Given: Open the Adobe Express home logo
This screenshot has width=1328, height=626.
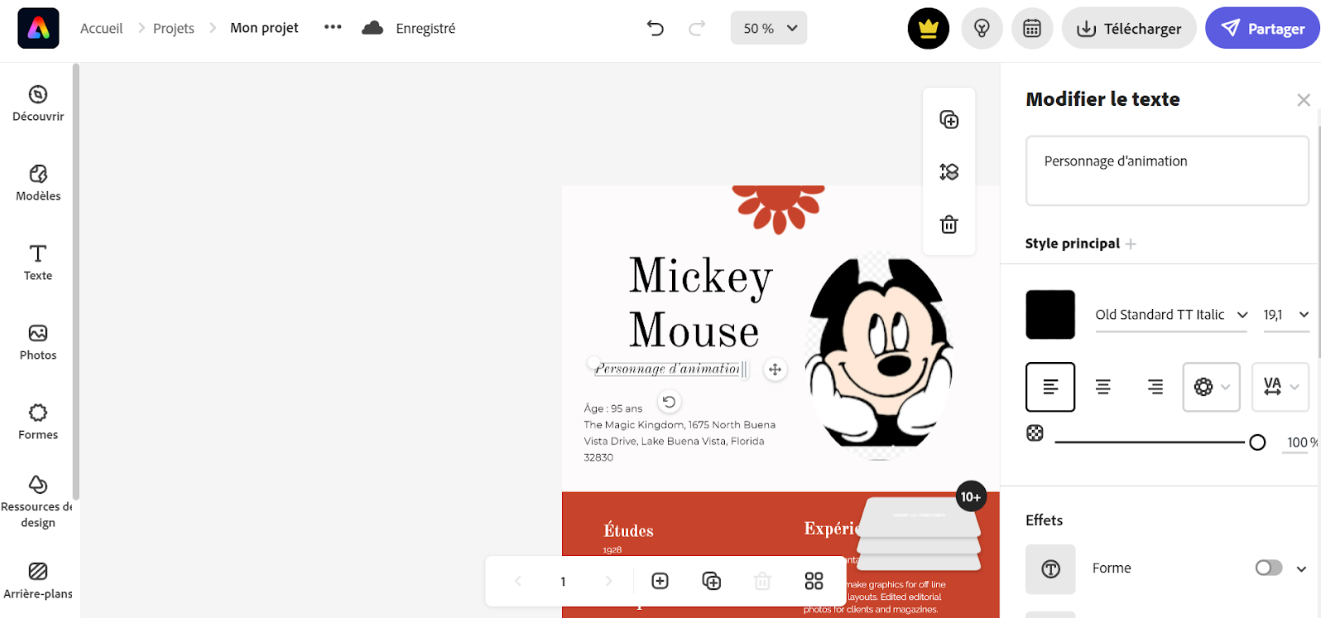Looking at the screenshot, I should [38, 28].
